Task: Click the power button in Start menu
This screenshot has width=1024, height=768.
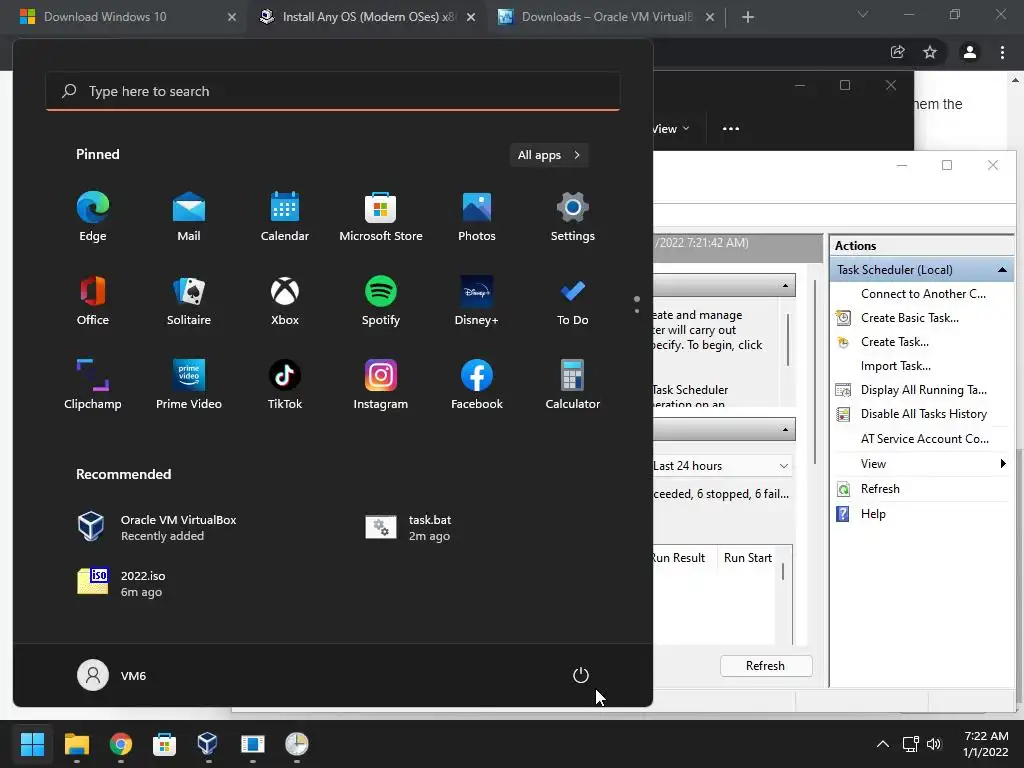Action: click(581, 675)
